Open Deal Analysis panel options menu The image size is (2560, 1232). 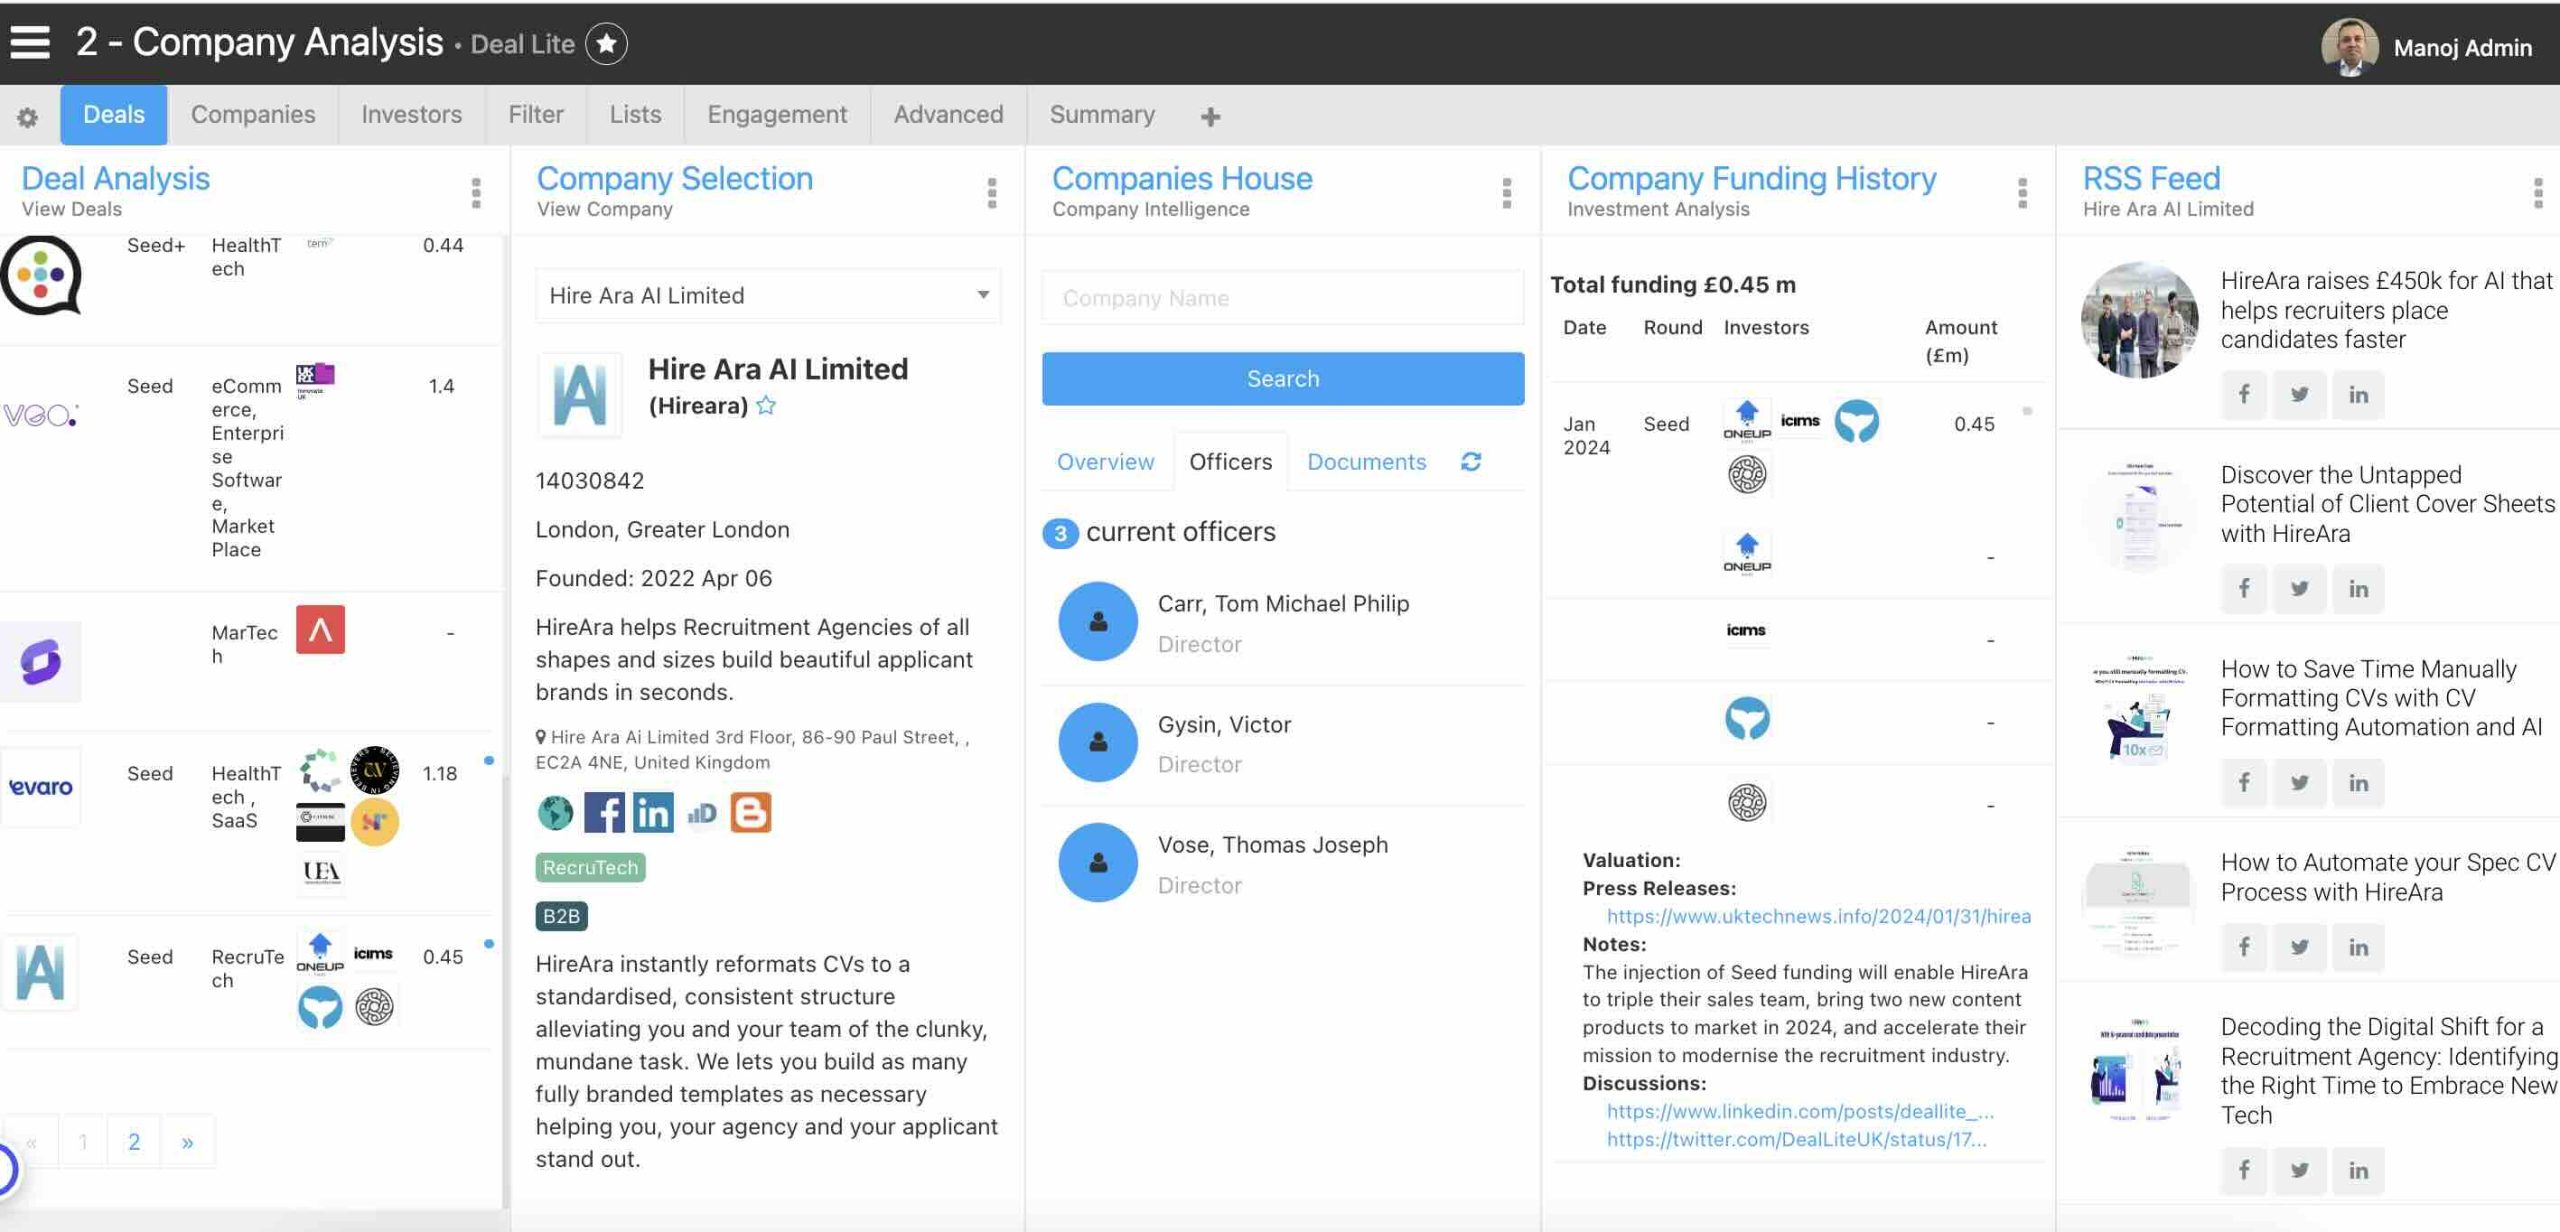476,193
